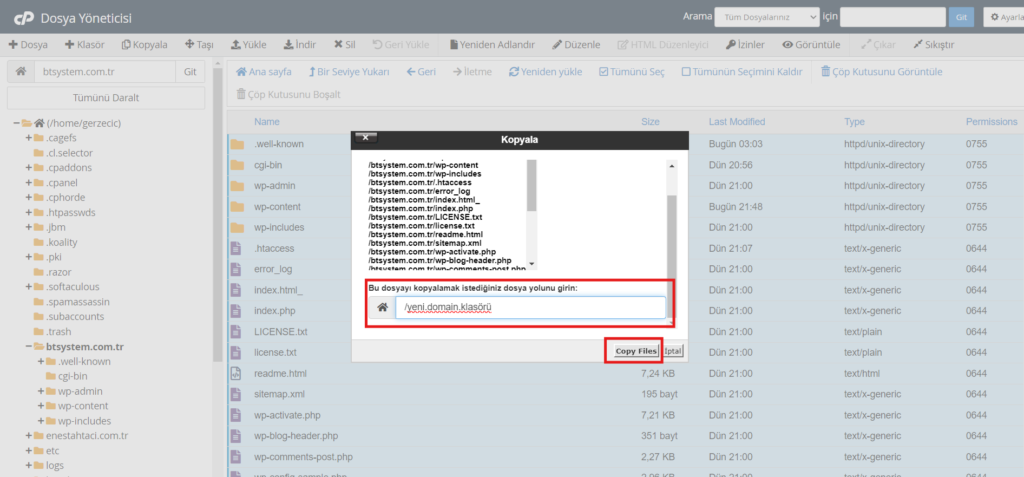Open Ayarlar settings button
The height and width of the screenshot is (477, 1024).
tap(1004, 17)
